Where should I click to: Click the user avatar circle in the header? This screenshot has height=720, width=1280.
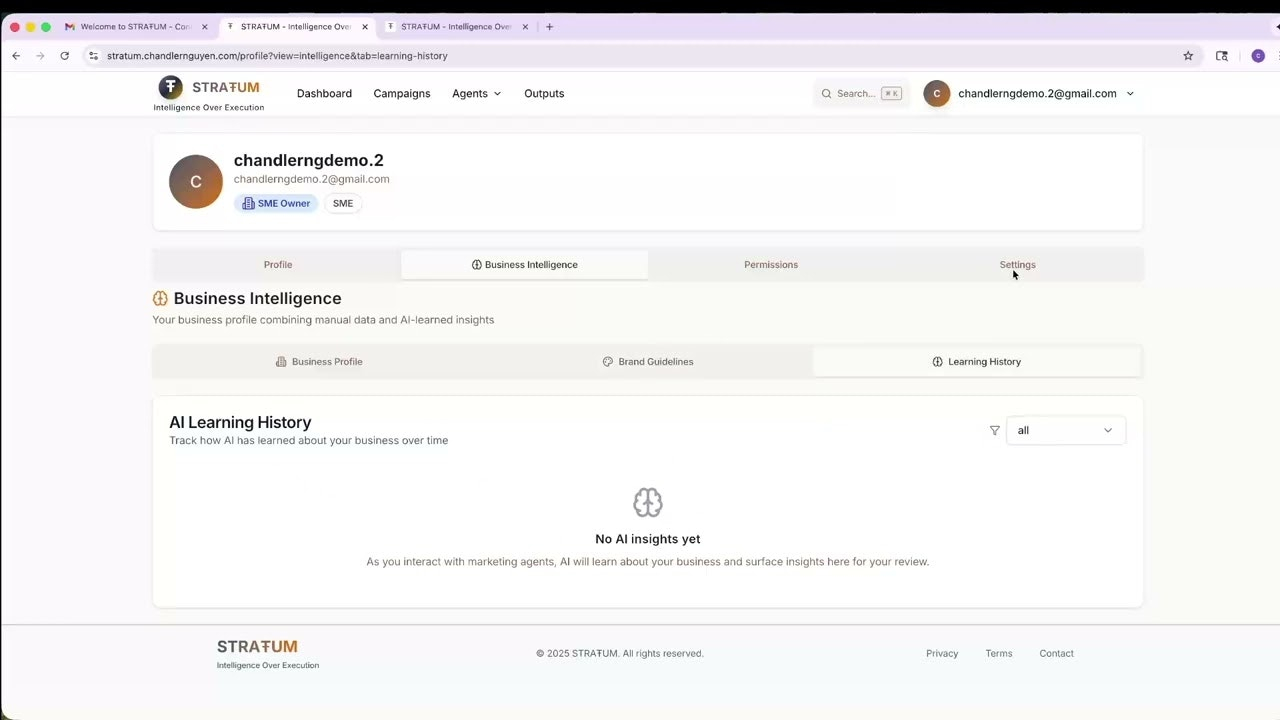[936, 93]
